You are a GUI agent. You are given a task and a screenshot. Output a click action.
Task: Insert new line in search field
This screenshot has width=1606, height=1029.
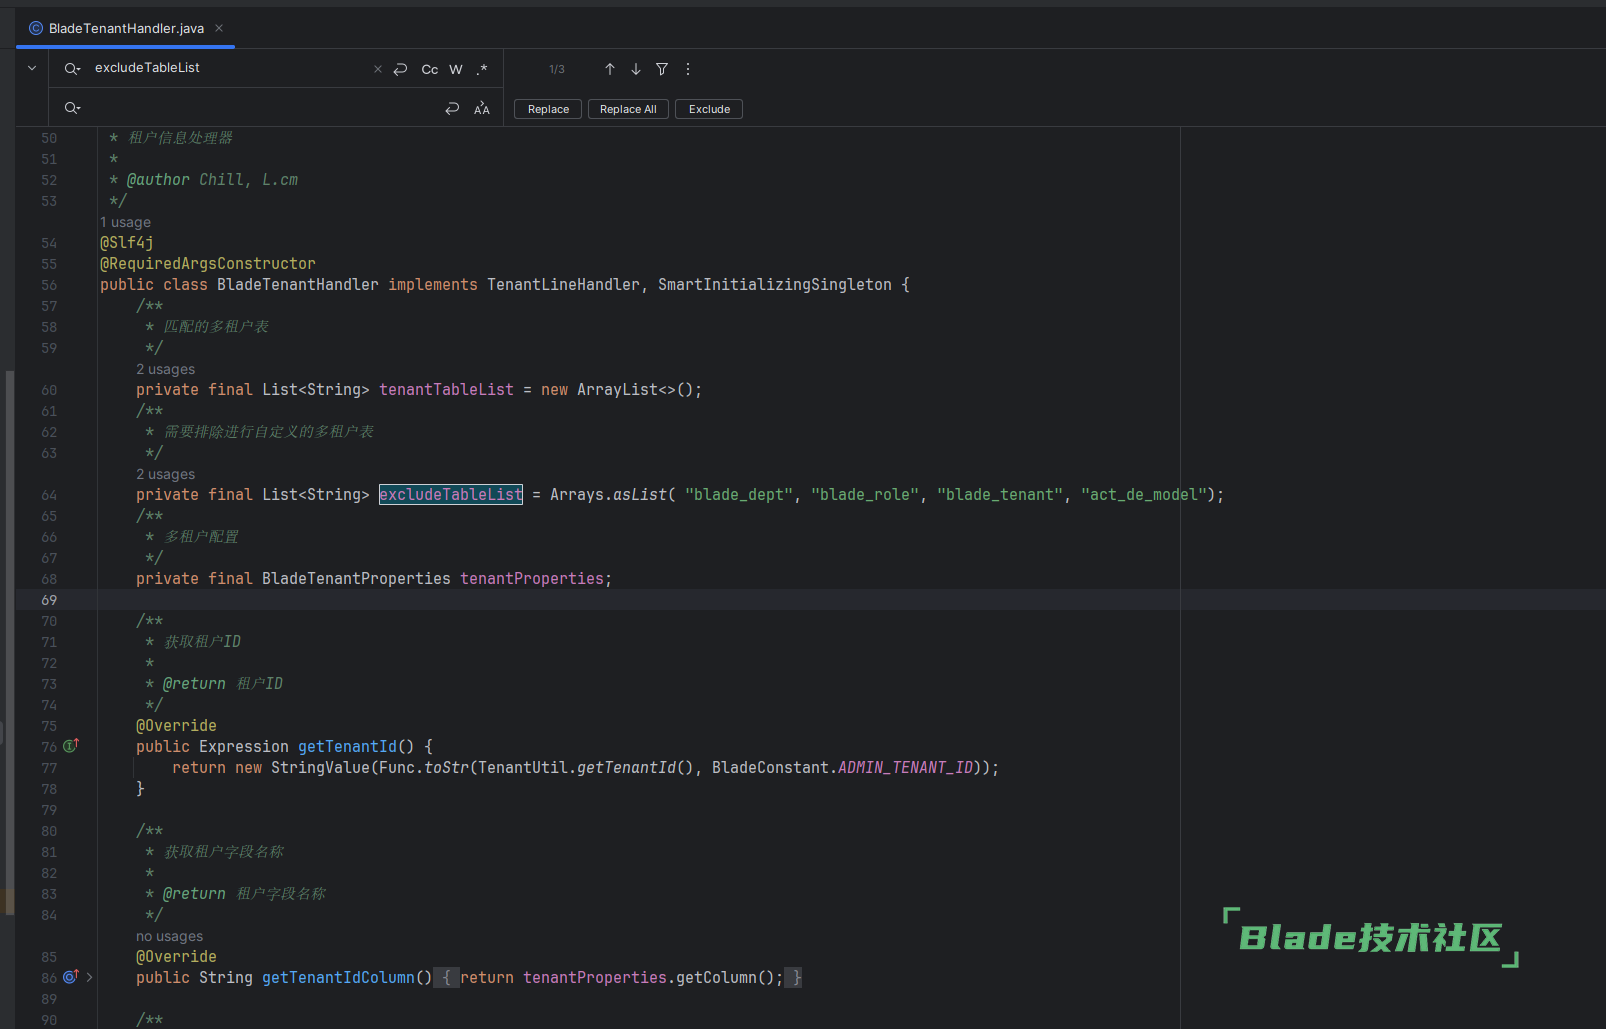click(x=400, y=69)
